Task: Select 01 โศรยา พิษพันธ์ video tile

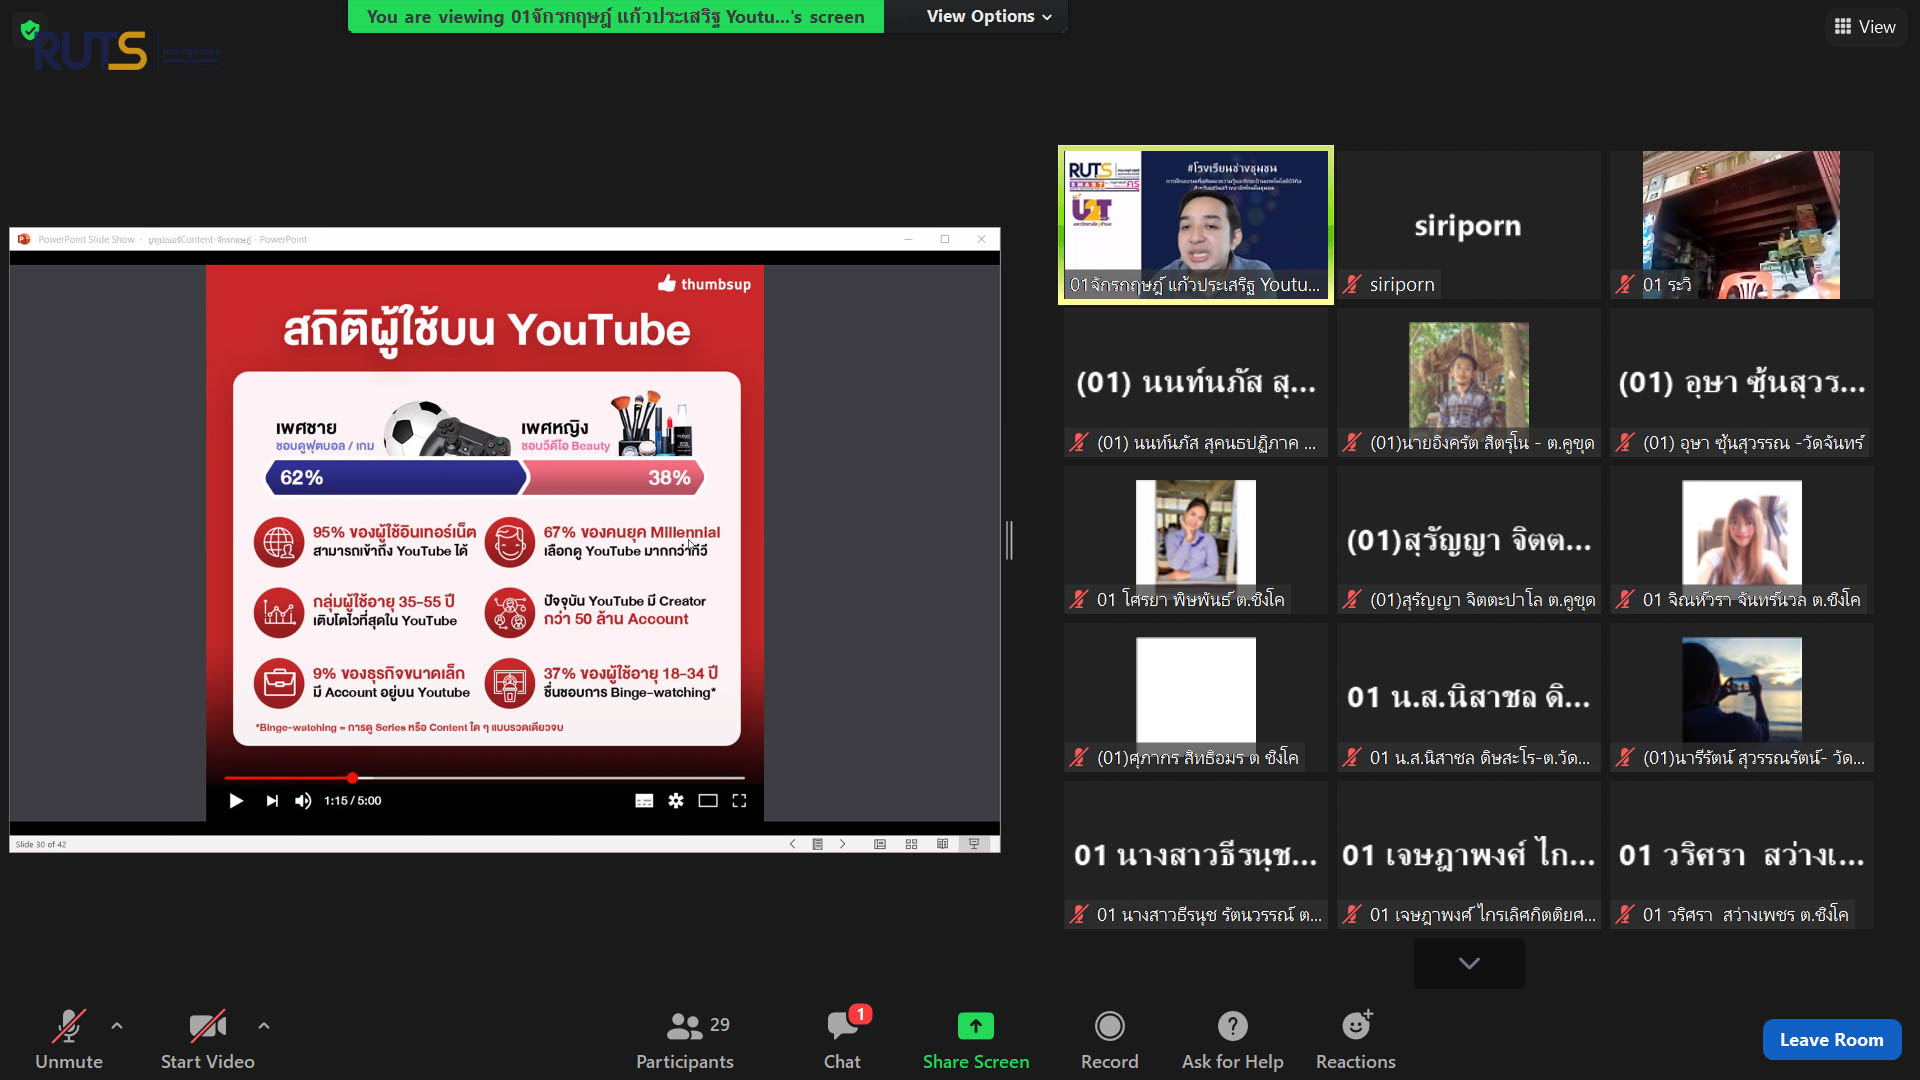Action: pyautogui.click(x=1196, y=540)
